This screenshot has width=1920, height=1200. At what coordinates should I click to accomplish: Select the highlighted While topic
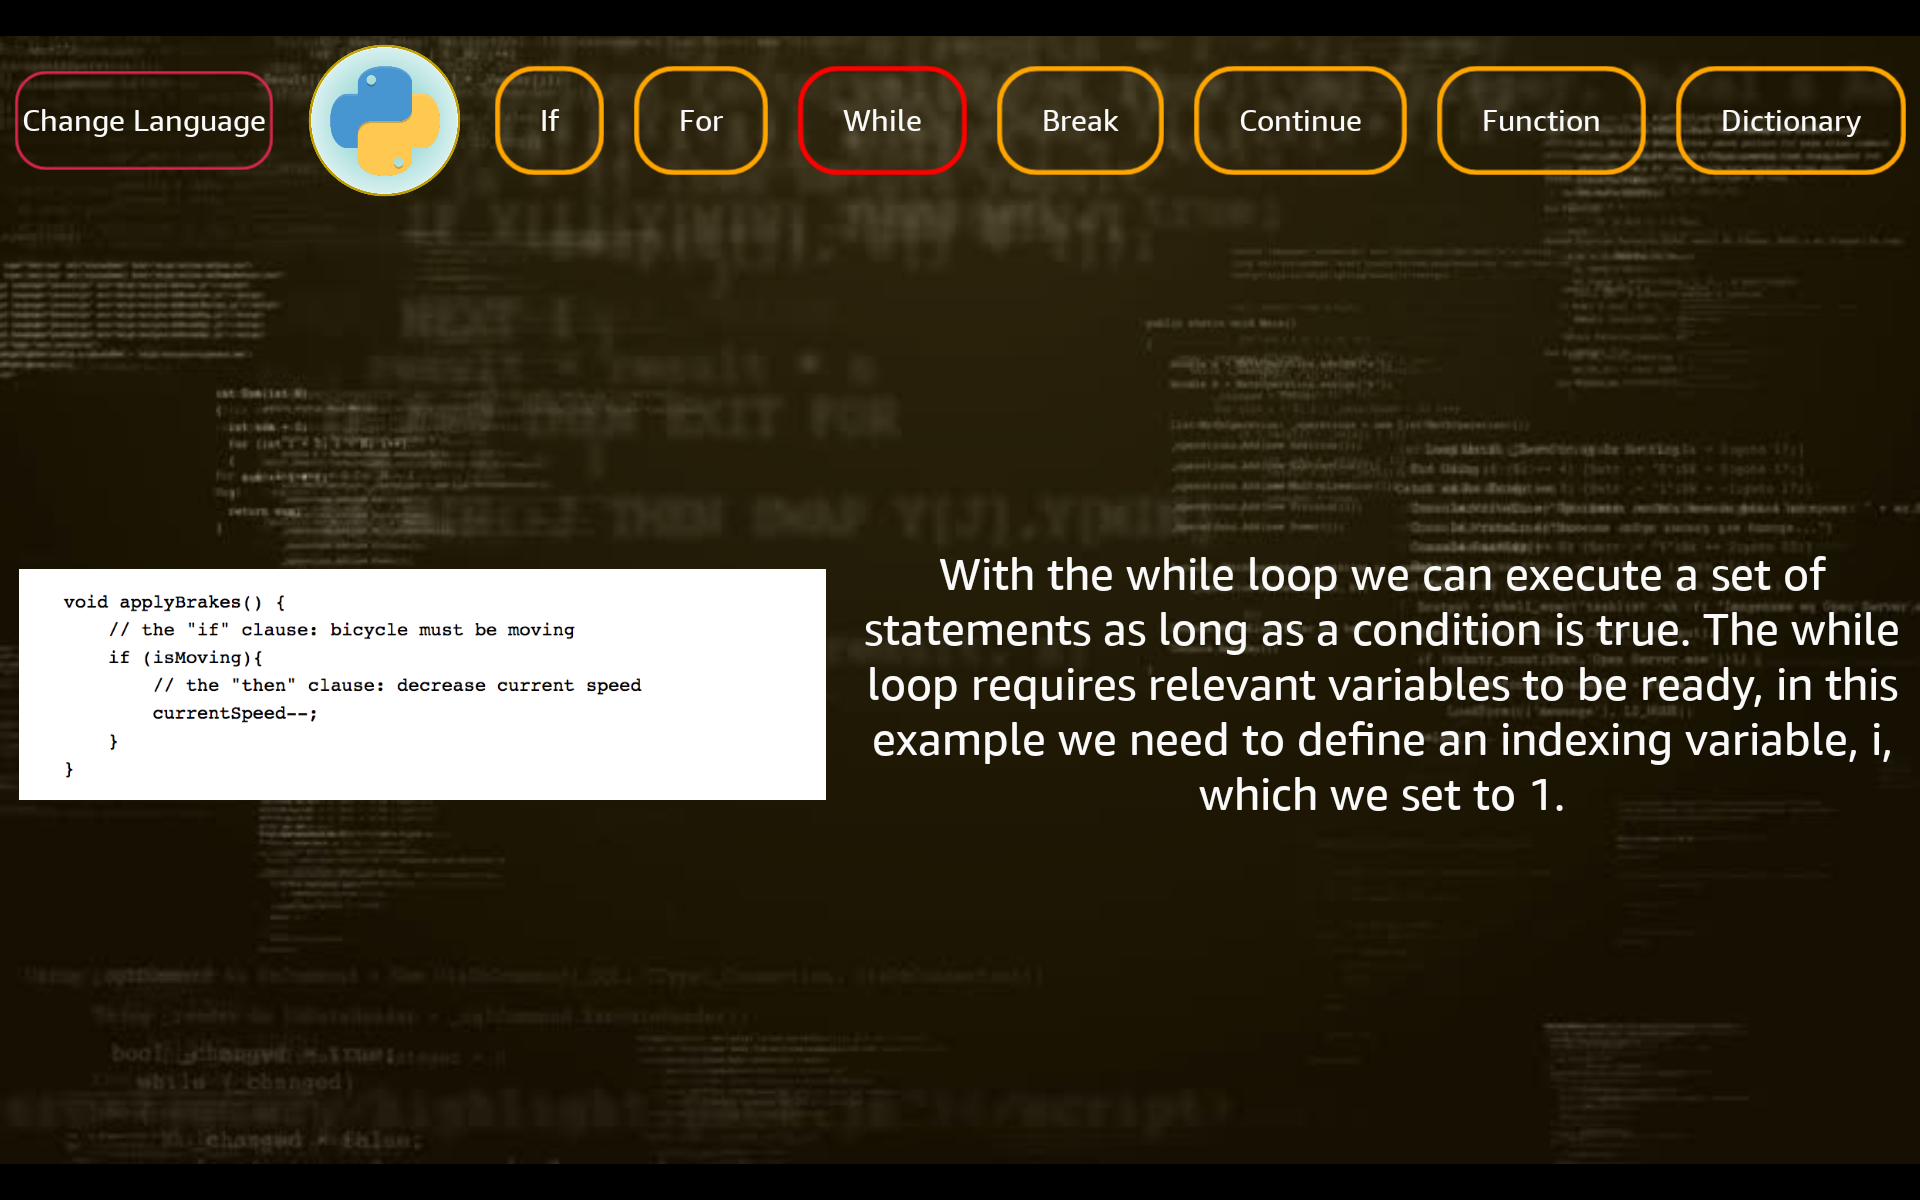(x=882, y=121)
